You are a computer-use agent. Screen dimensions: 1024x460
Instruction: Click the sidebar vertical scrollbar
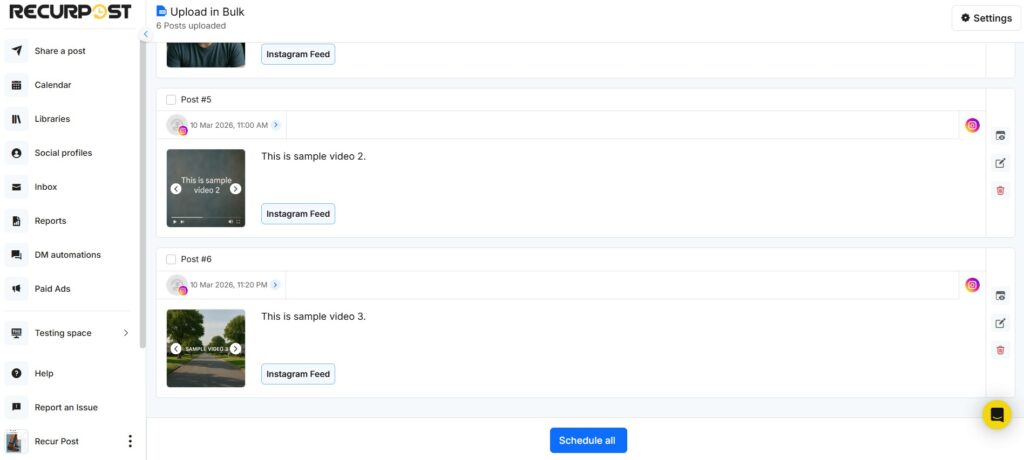pyautogui.click(x=143, y=196)
